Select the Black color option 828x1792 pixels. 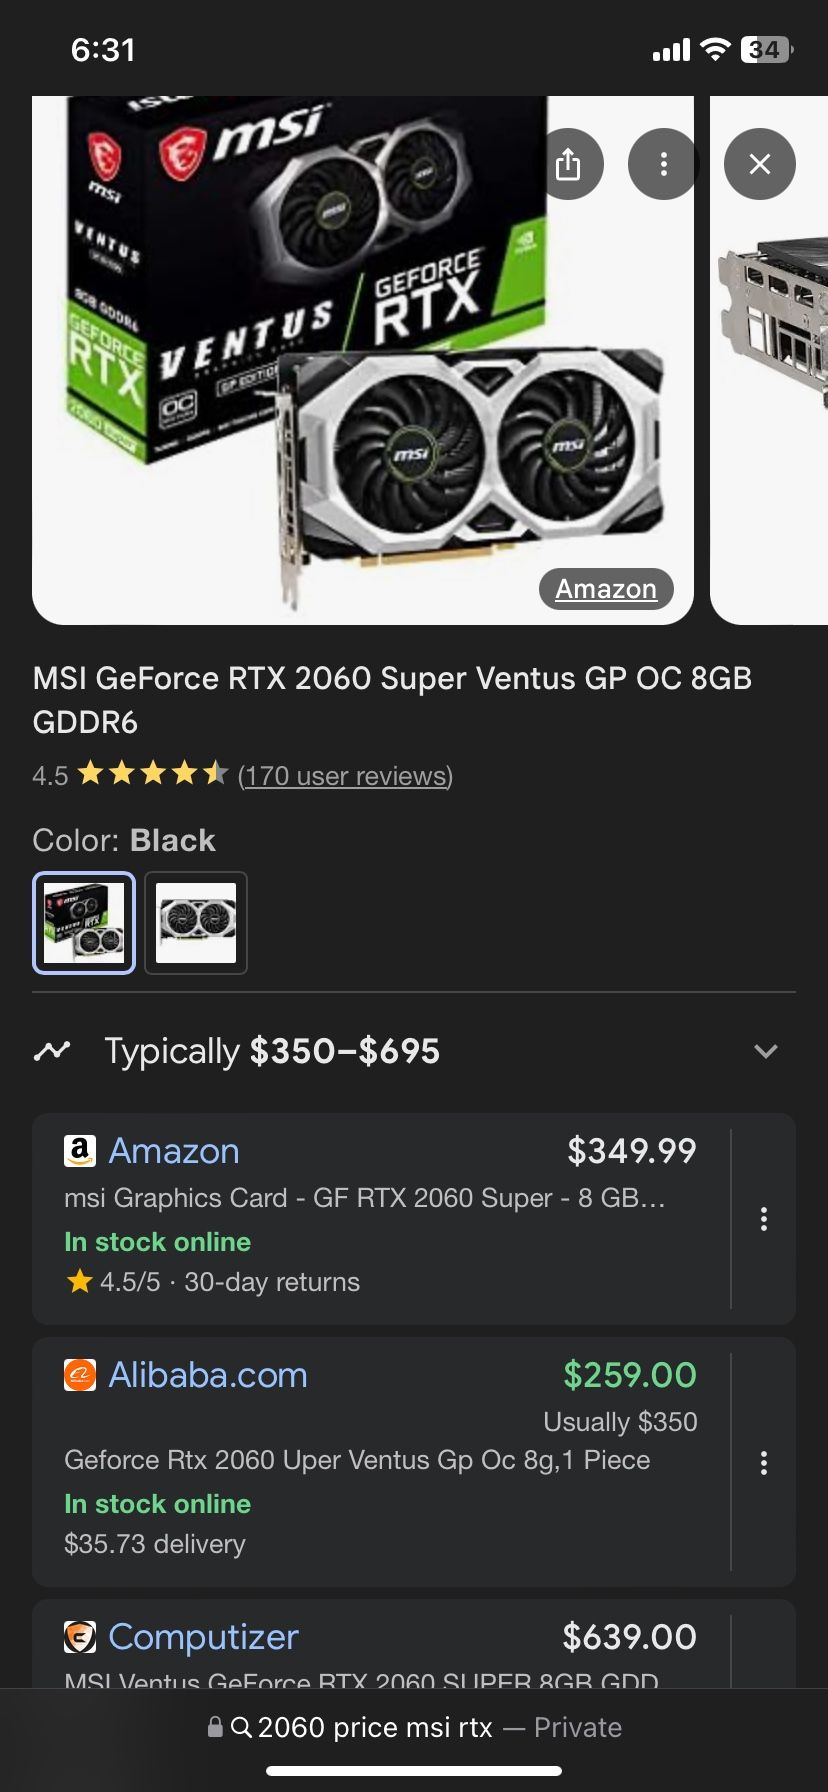tap(84, 922)
